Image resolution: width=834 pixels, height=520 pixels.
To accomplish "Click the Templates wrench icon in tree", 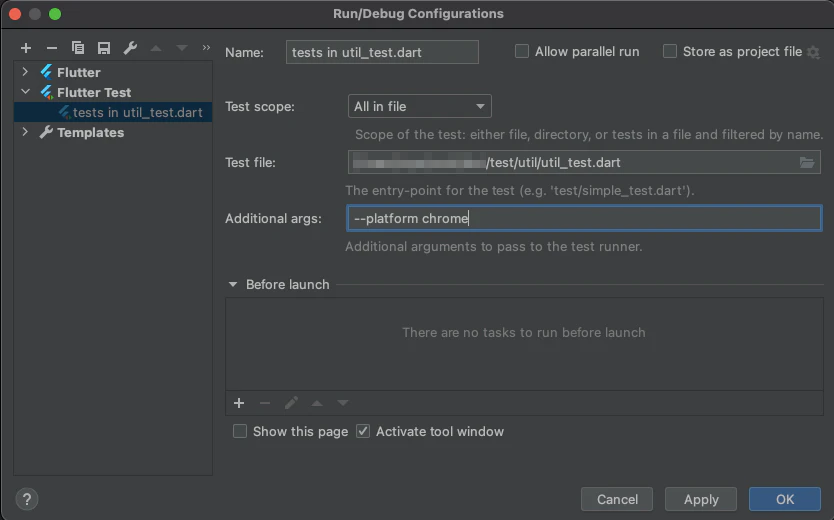I will point(46,132).
